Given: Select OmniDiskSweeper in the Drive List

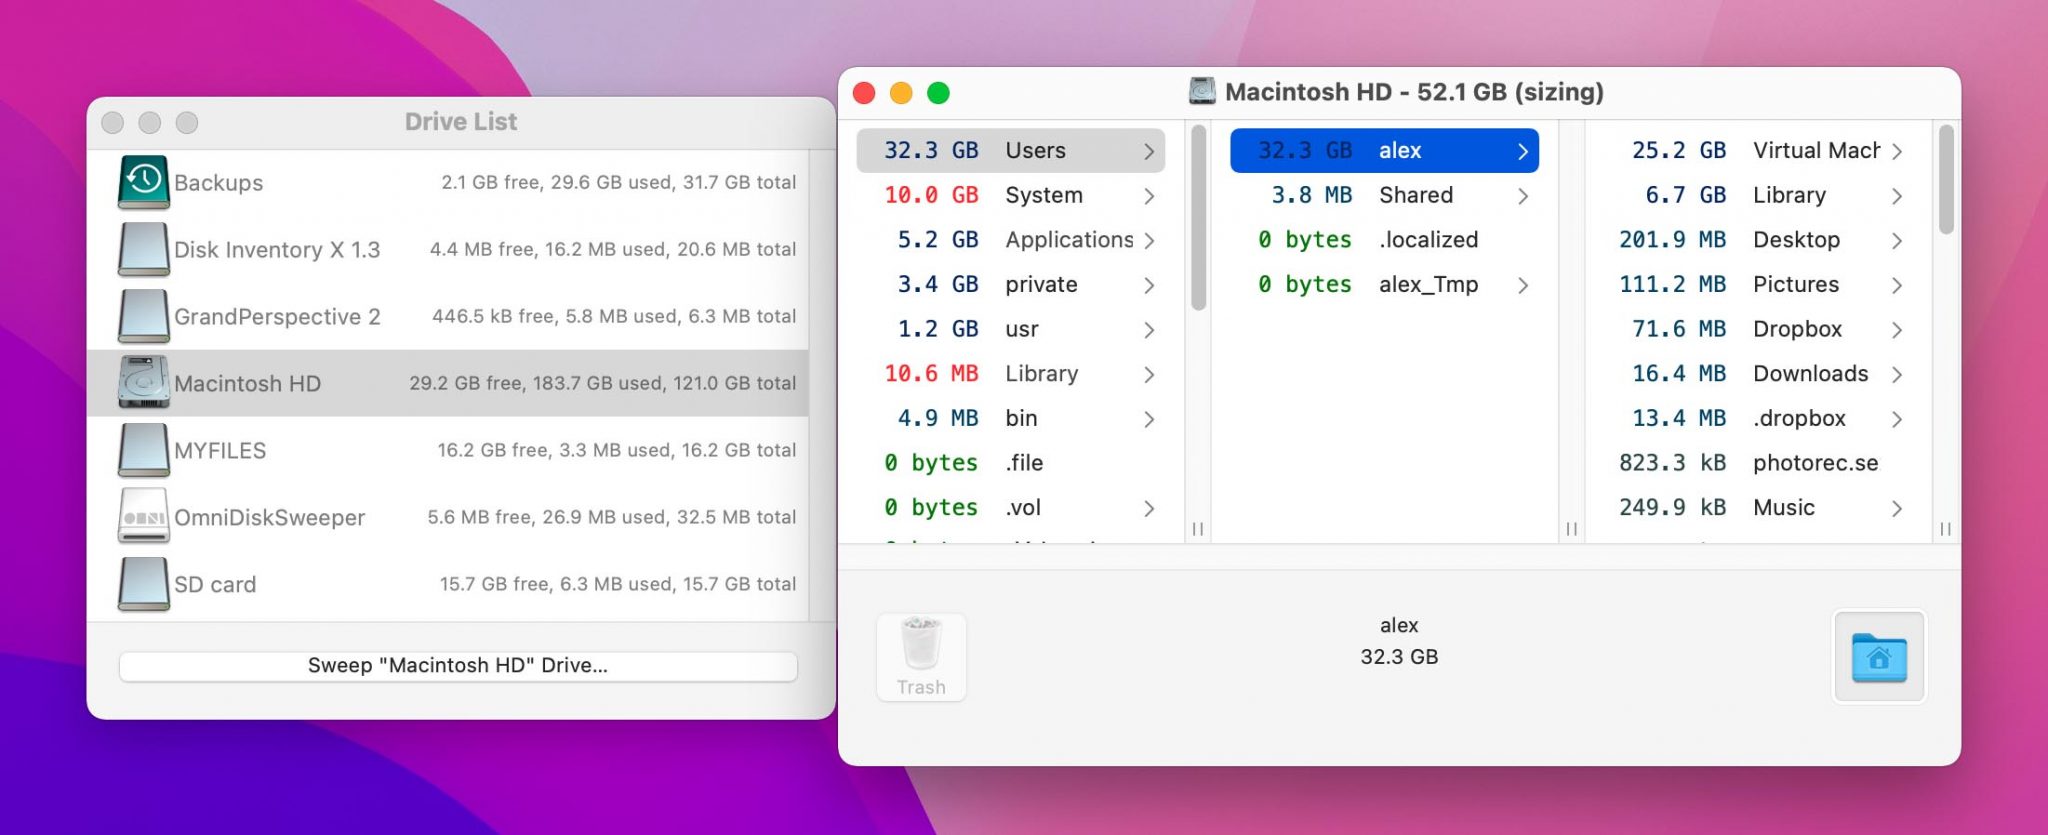Looking at the screenshot, I should [448, 517].
